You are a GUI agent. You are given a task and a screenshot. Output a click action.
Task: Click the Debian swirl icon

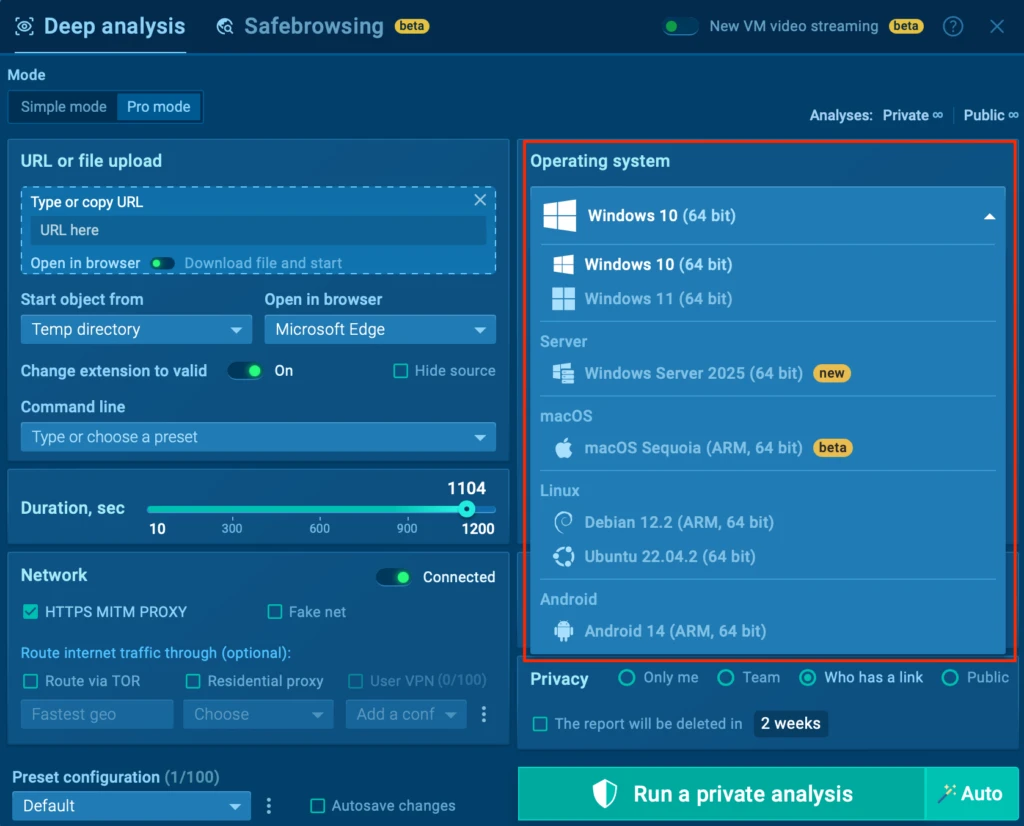563,522
